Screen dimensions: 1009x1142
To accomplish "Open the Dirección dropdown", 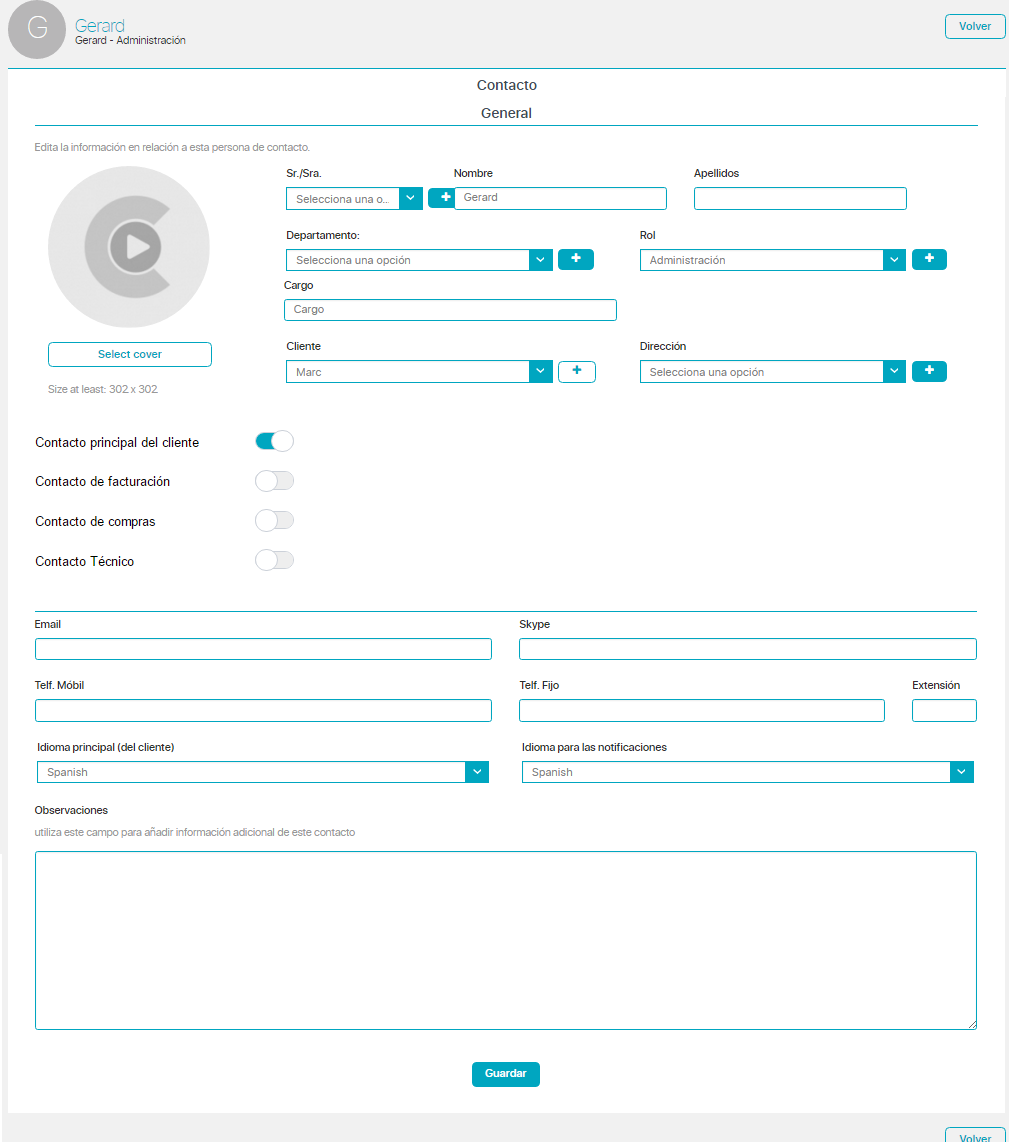I will 772,371.
